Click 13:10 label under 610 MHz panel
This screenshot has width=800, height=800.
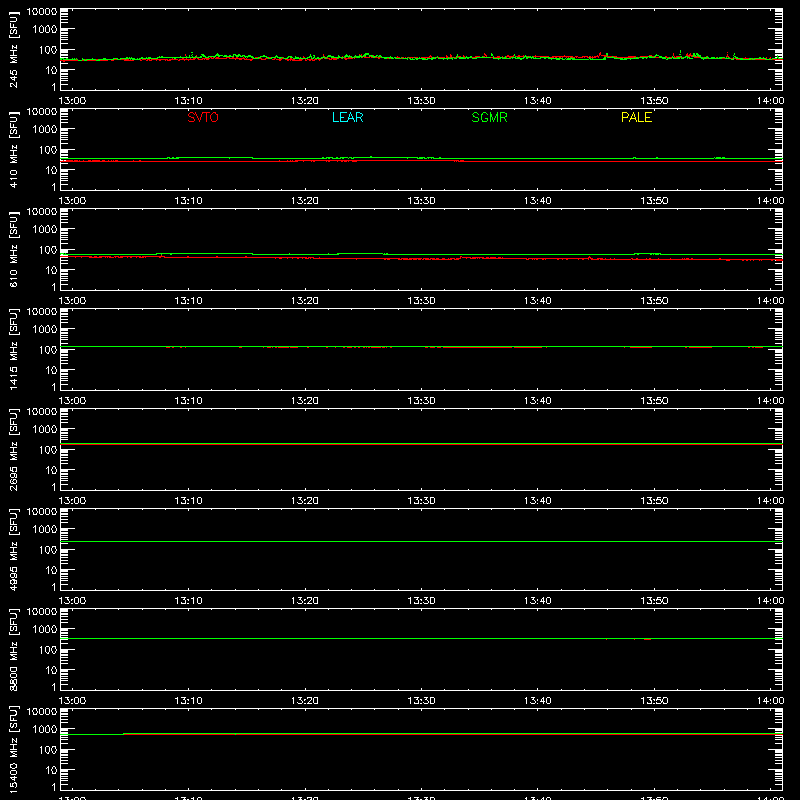pyautogui.click(x=189, y=301)
